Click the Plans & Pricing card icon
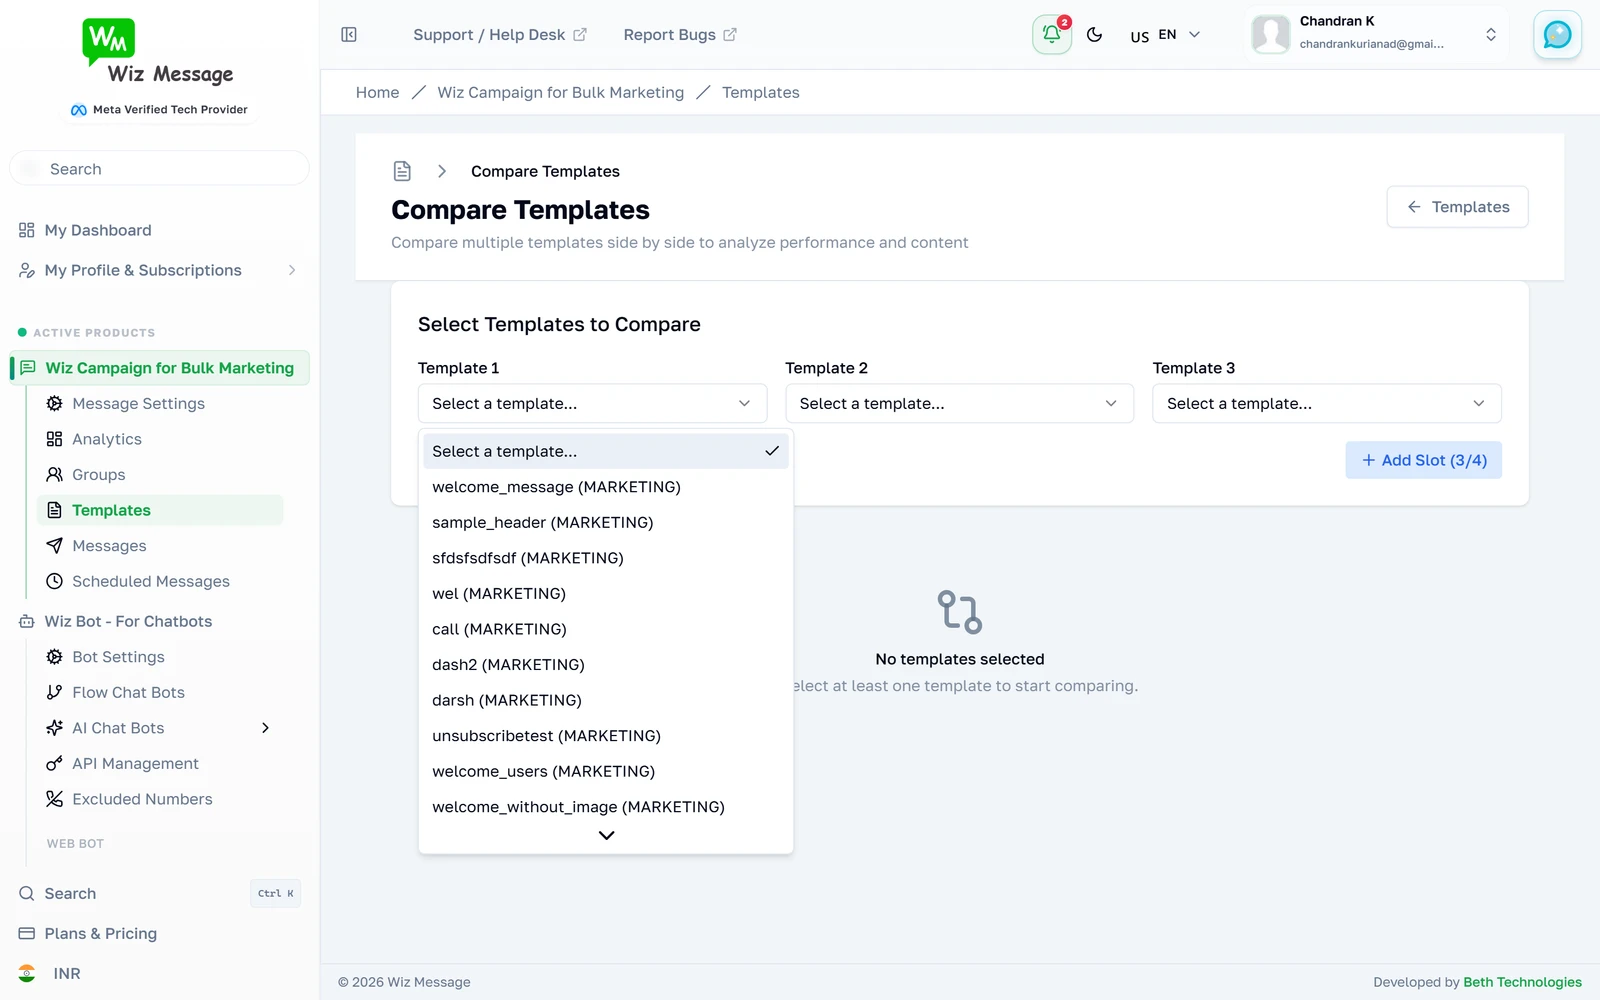This screenshot has width=1600, height=1000. click(x=27, y=933)
